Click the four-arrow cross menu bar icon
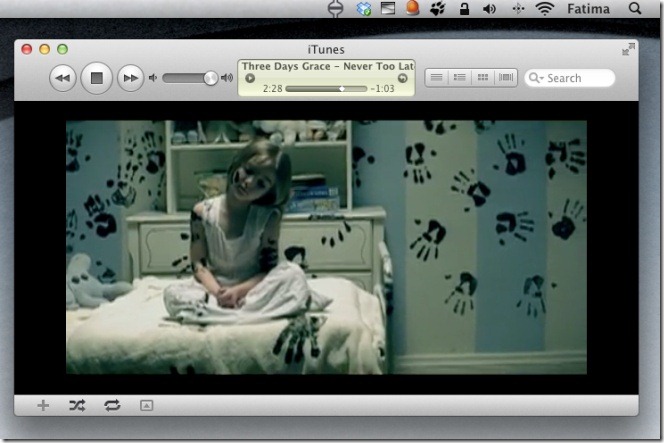This screenshot has height=443, width=664. click(518, 9)
